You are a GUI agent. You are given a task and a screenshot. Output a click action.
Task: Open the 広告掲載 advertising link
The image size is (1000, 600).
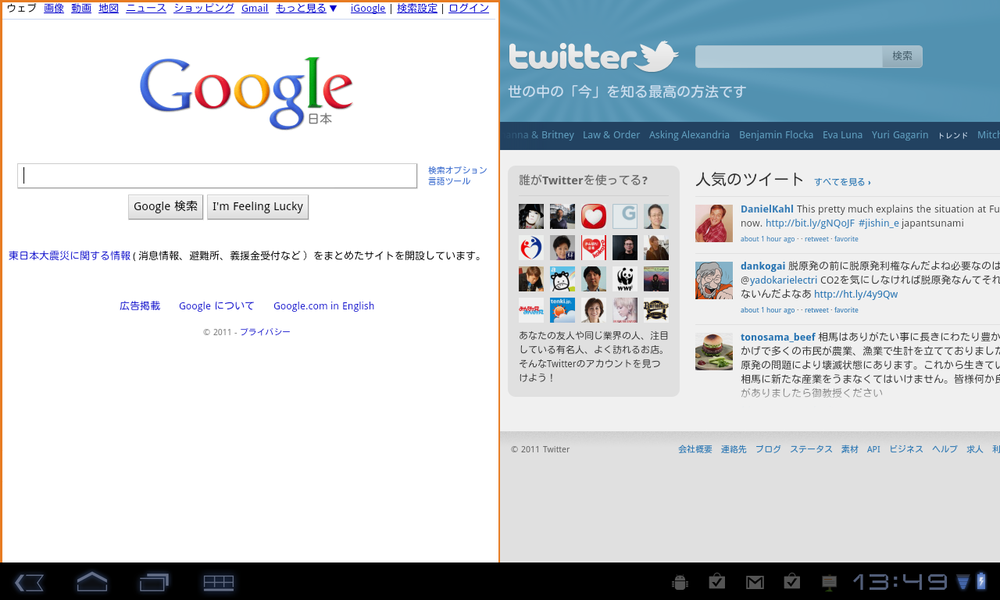point(140,306)
